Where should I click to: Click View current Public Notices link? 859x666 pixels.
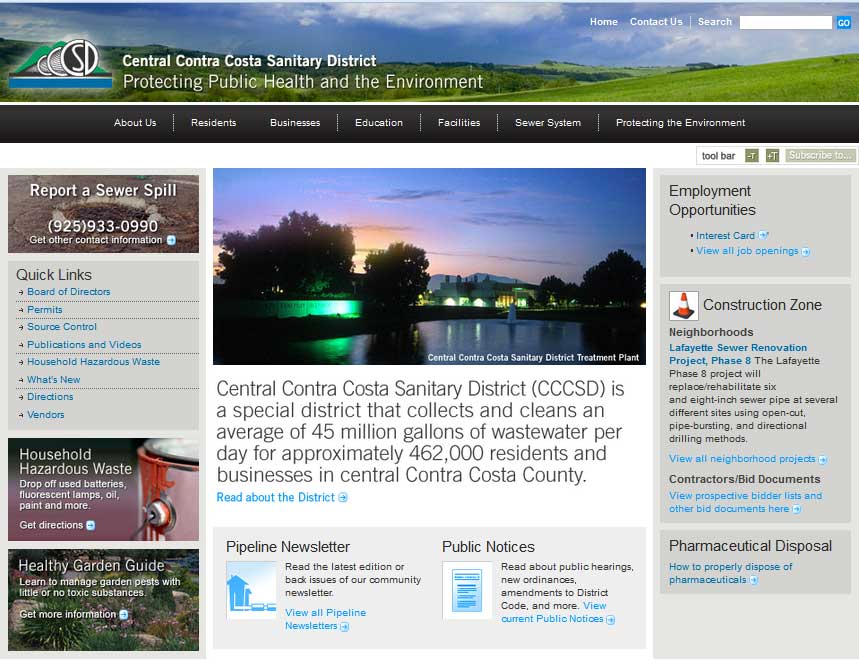coord(553,612)
